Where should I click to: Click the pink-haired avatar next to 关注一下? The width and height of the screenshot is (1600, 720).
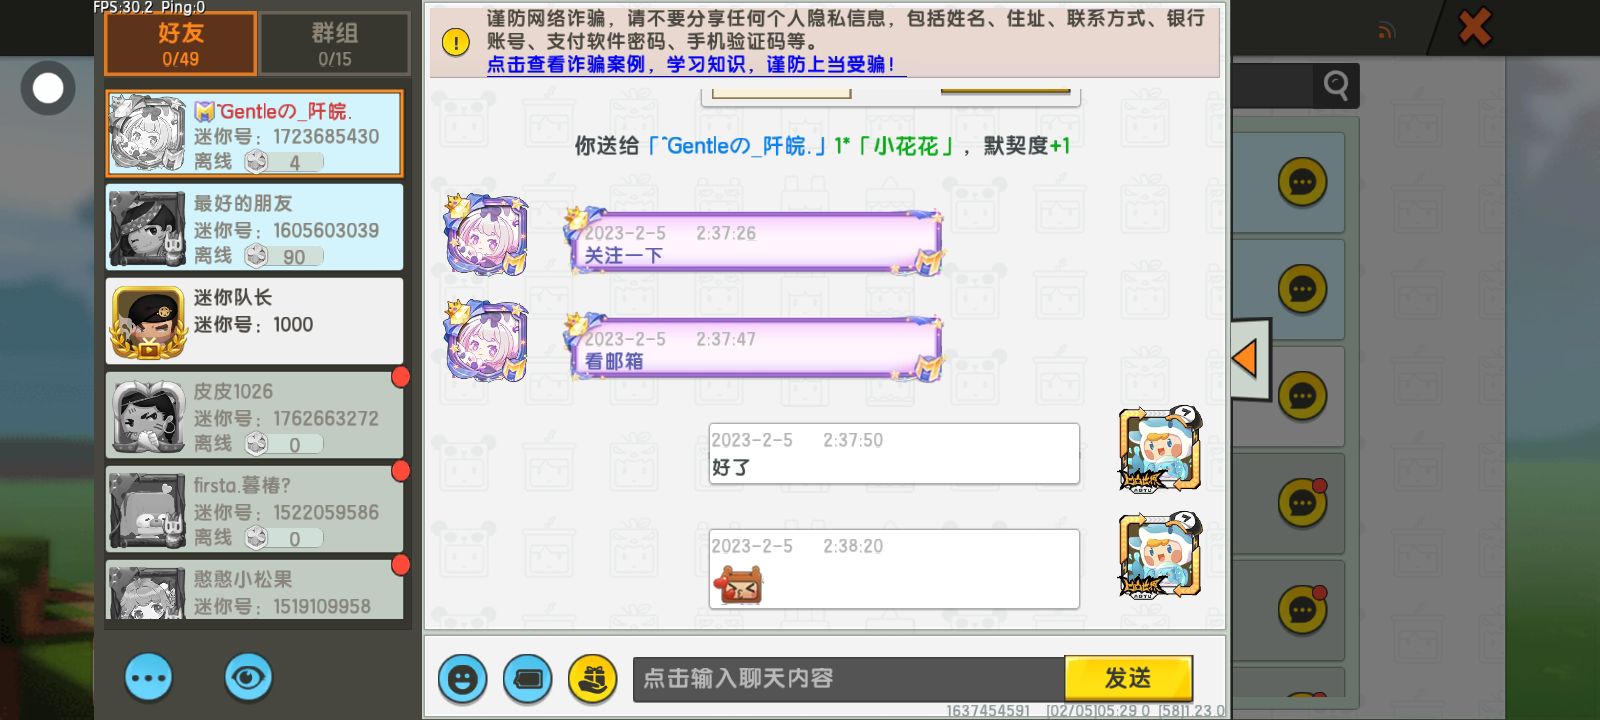click(487, 235)
